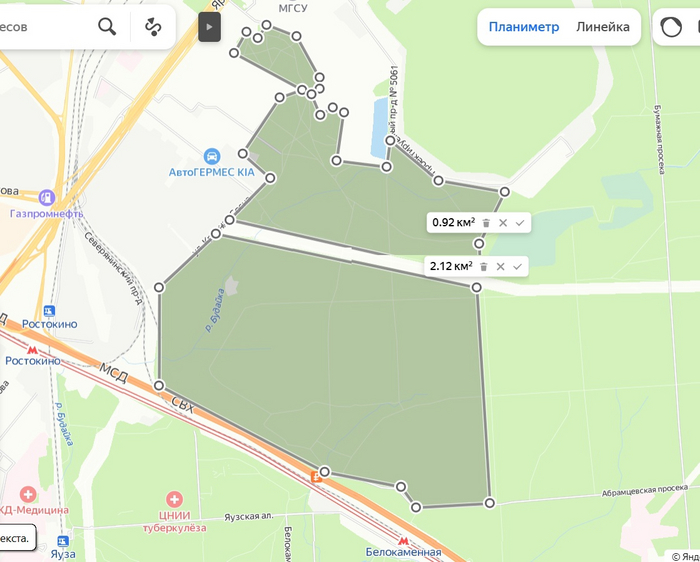Click the round layers icon top right
The height and width of the screenshot is (562, 700).
671,27
